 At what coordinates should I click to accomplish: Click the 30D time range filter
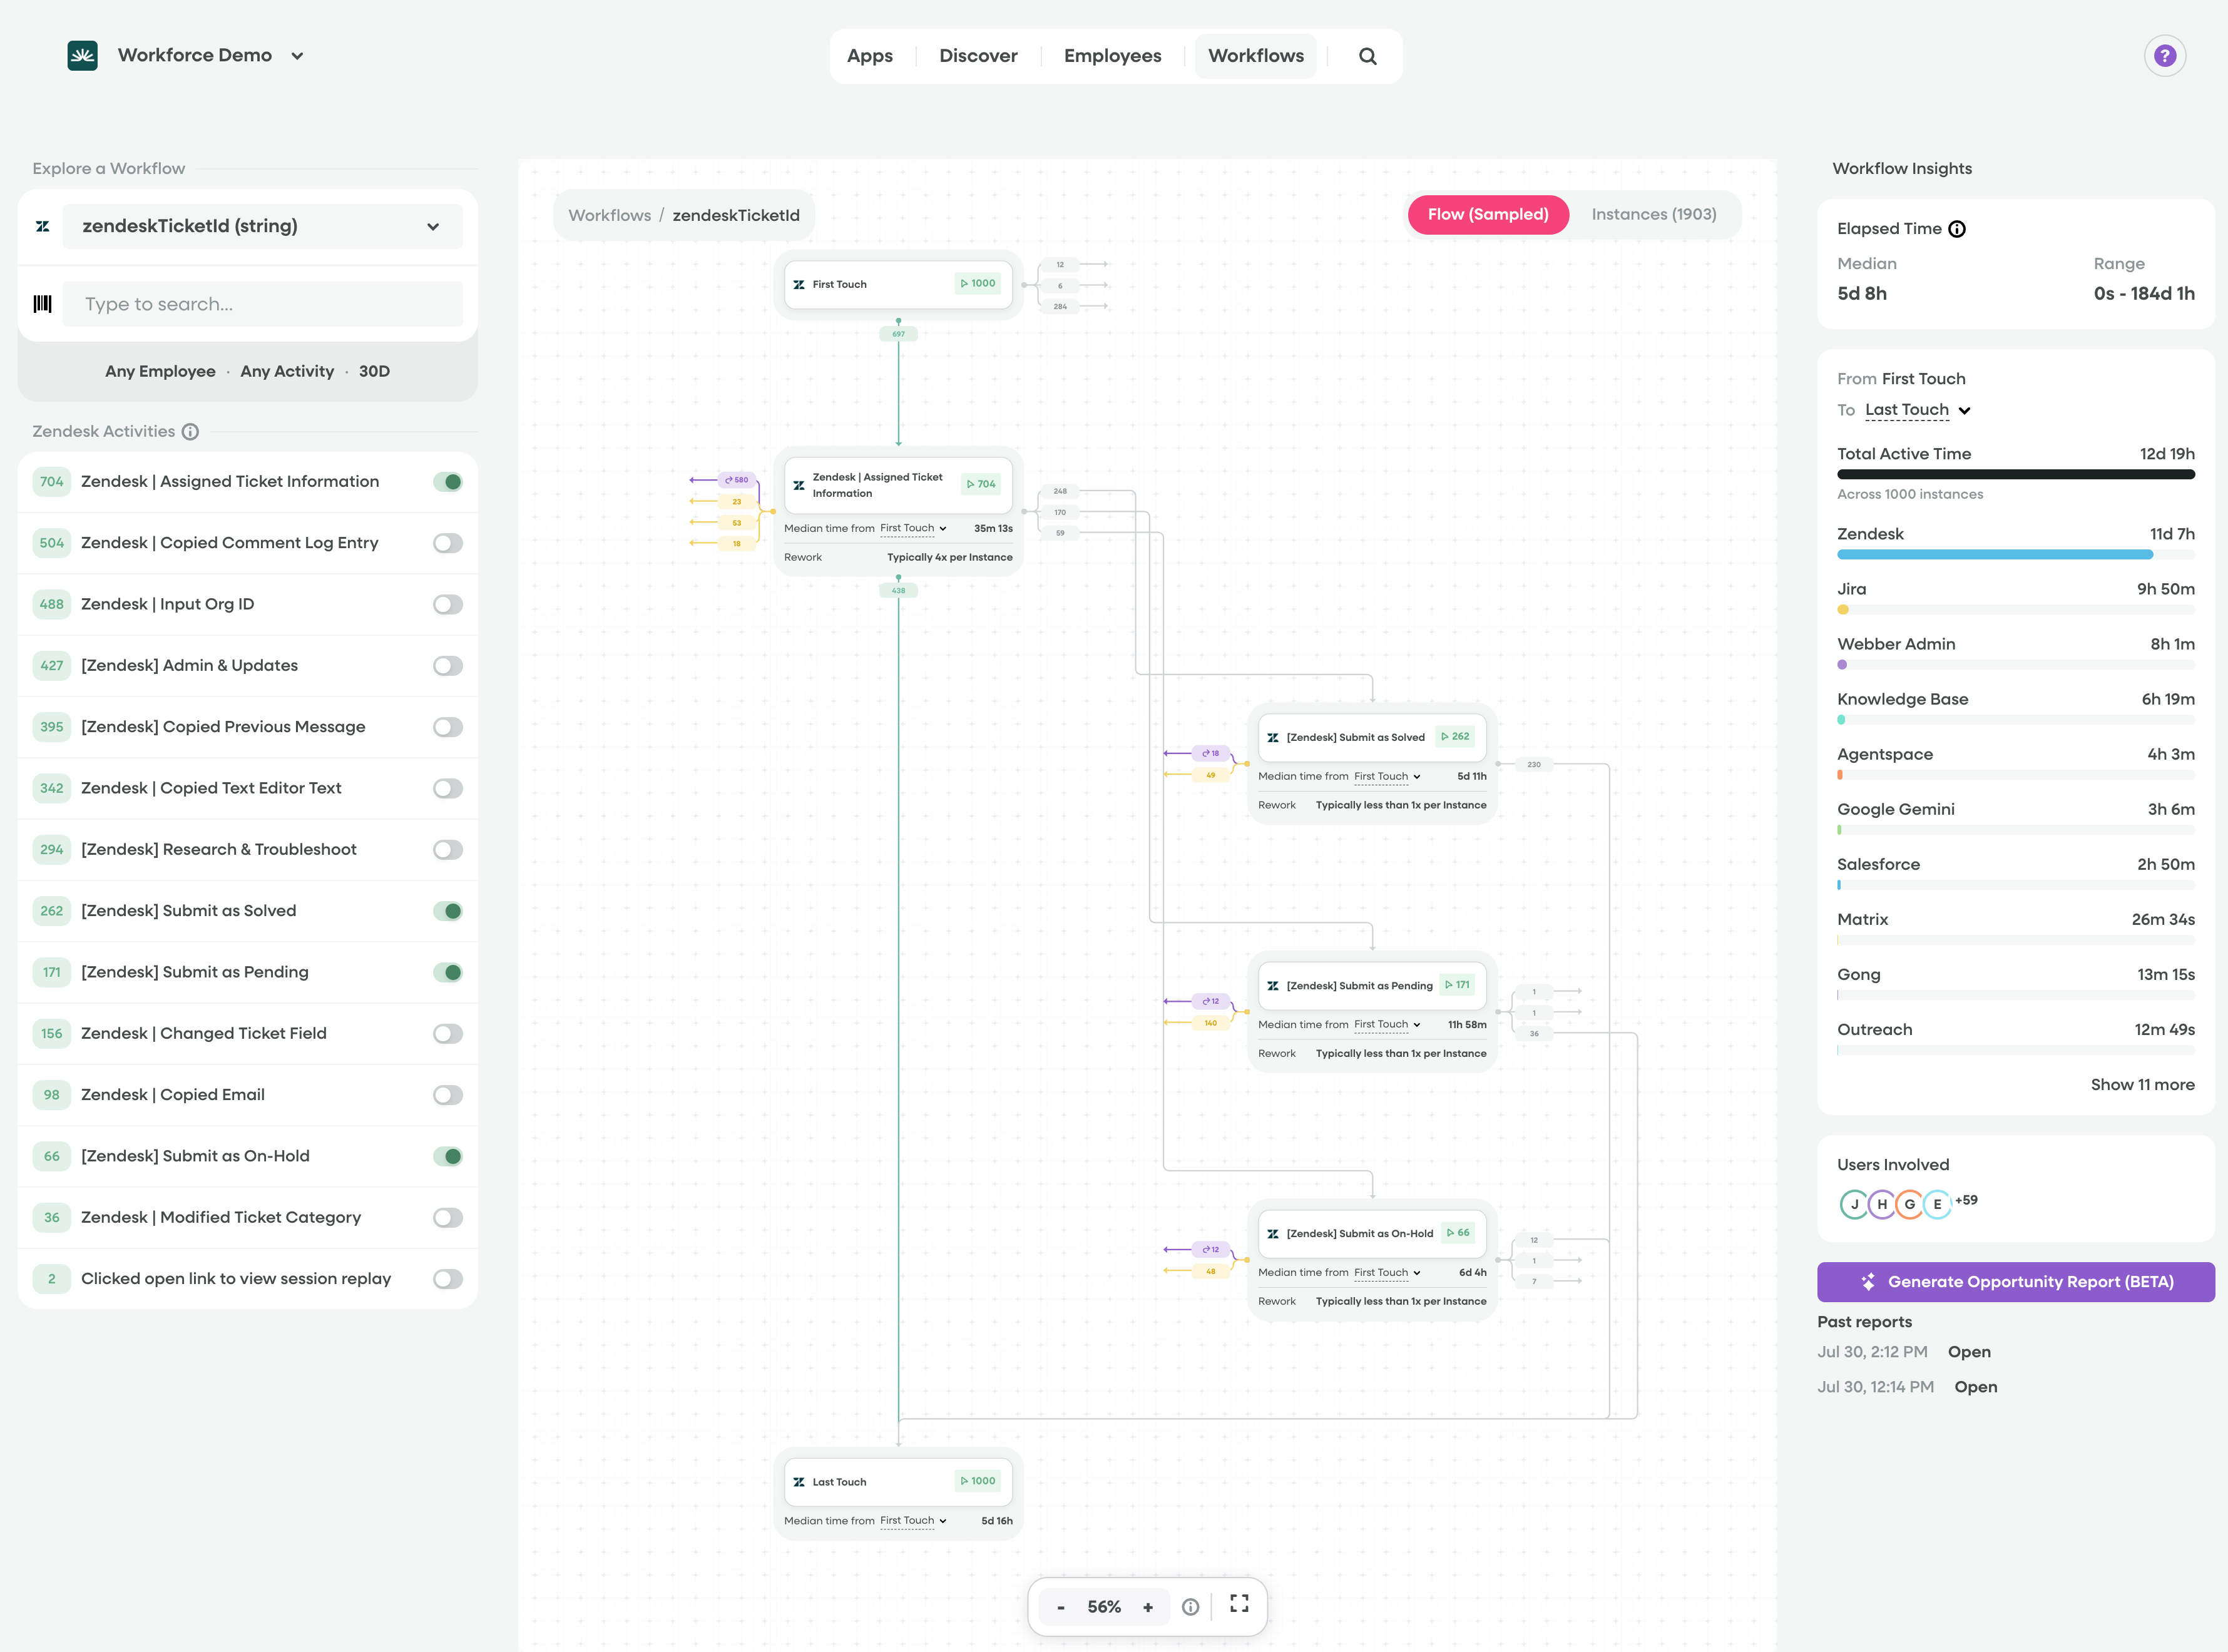click(x=374, y=371)
